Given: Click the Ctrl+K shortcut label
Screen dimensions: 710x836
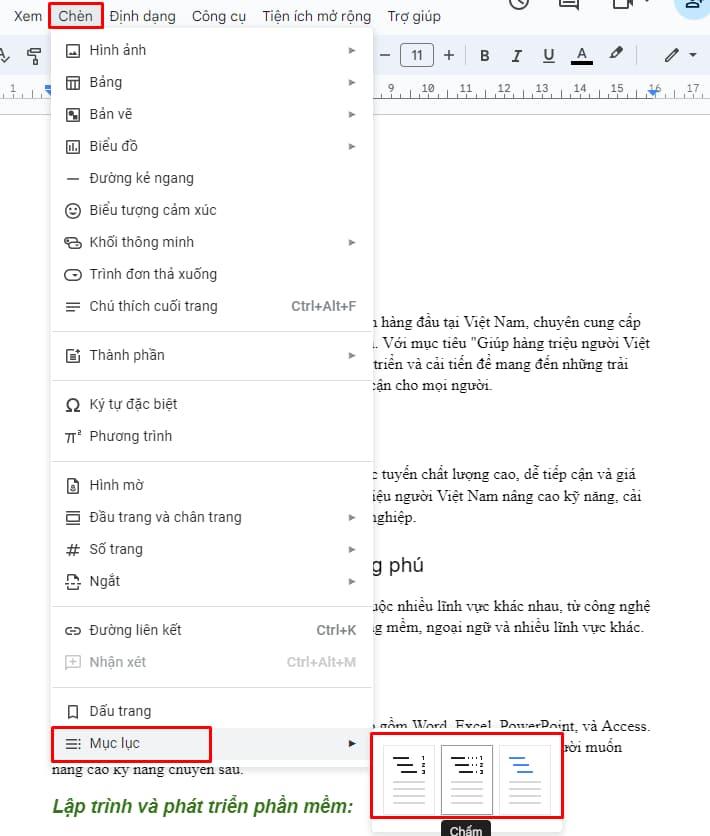Looking at the screenshot, I should 336,631.
